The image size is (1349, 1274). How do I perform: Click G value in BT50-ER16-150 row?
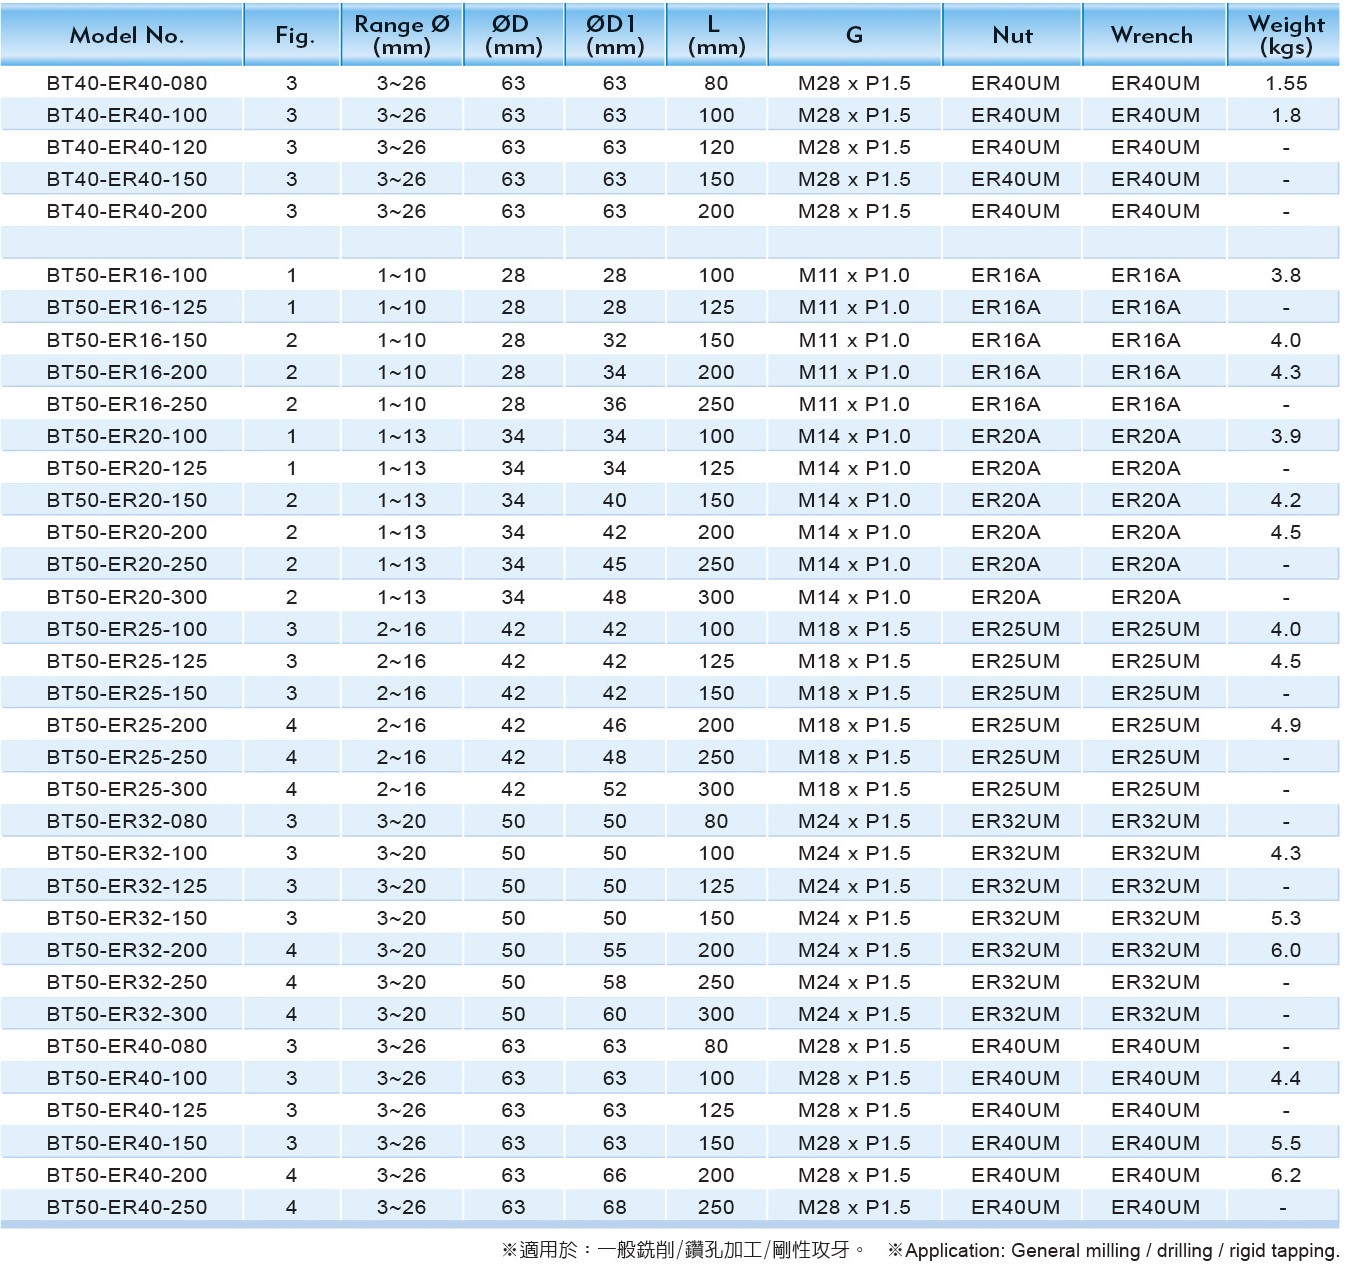(854, 340)
